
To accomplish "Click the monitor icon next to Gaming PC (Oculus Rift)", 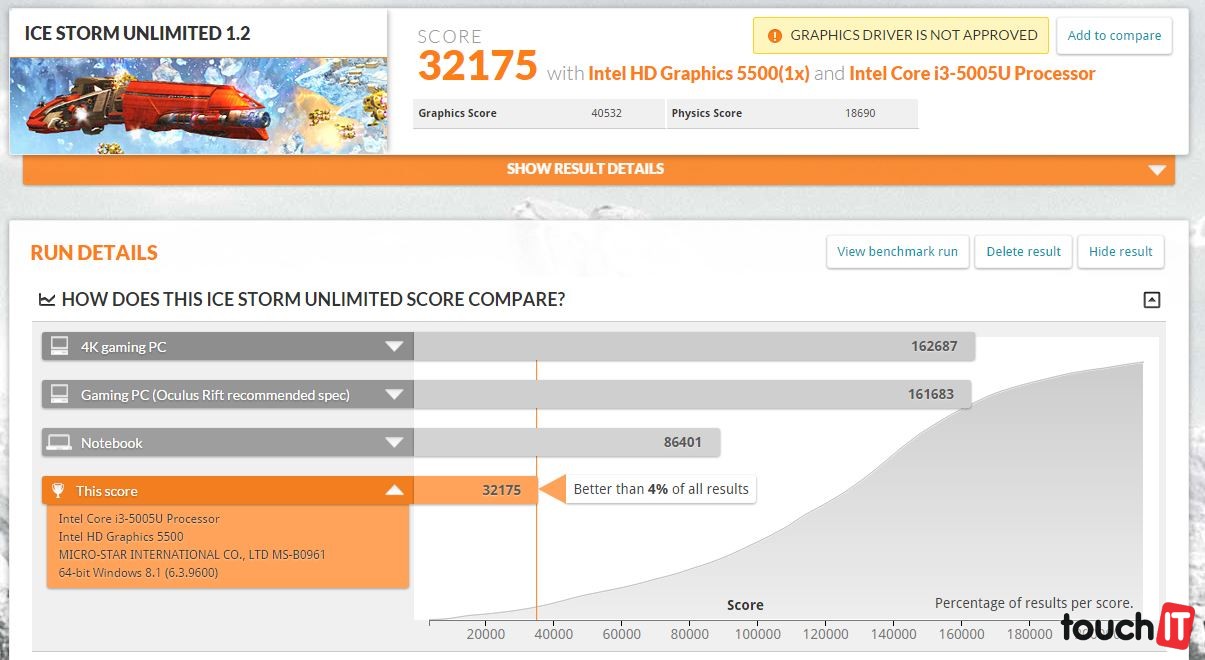I will coord(60,395).
